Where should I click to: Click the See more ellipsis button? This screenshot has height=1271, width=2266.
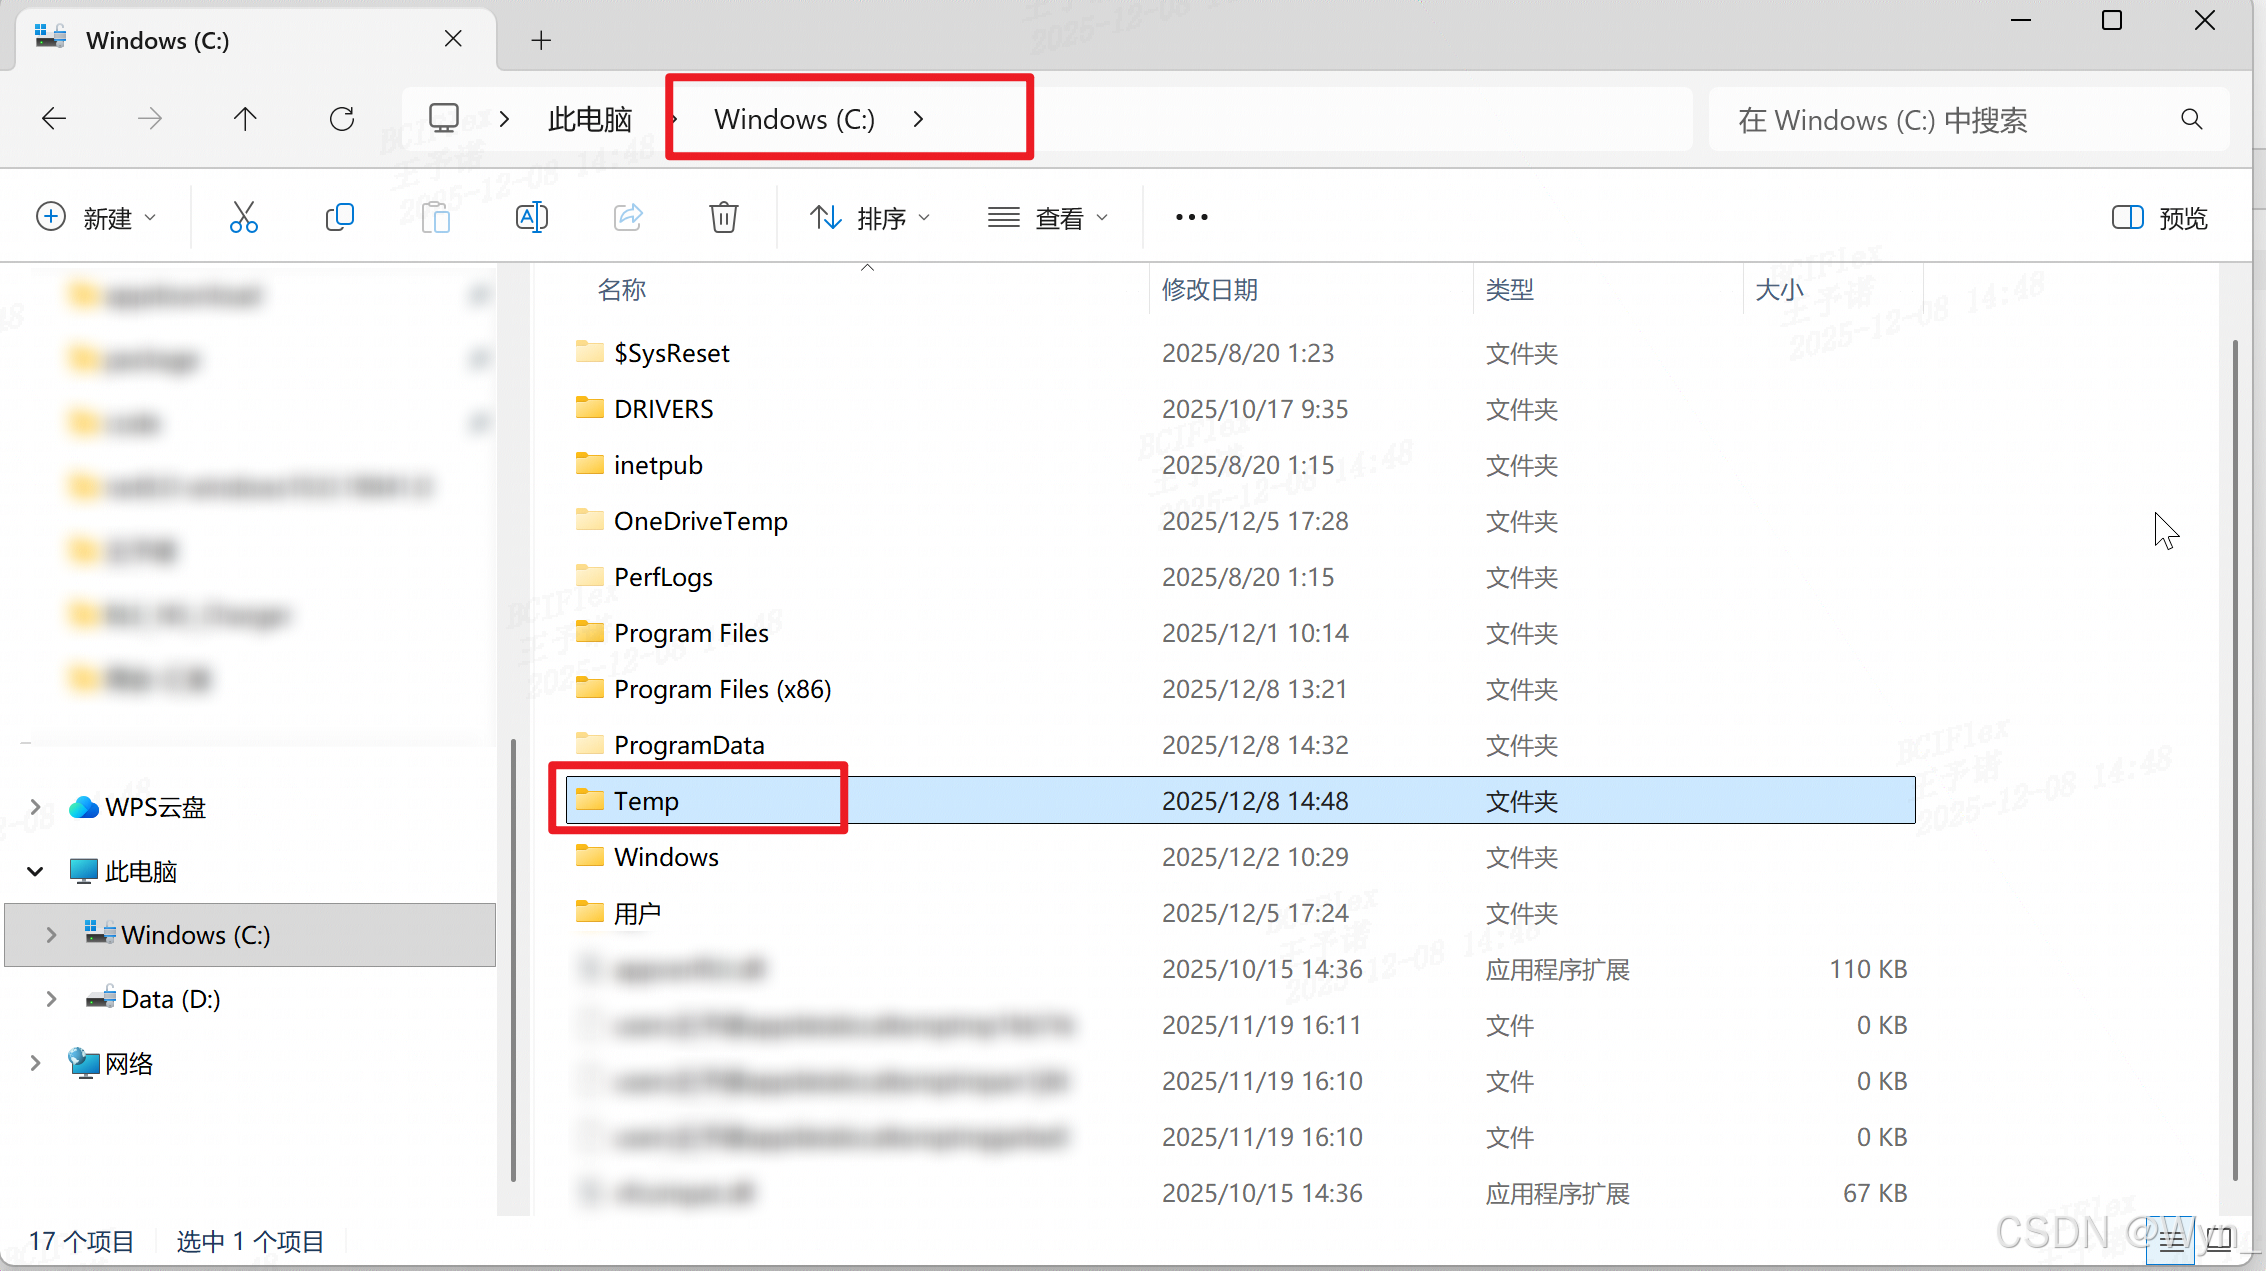click(1190, 217)
